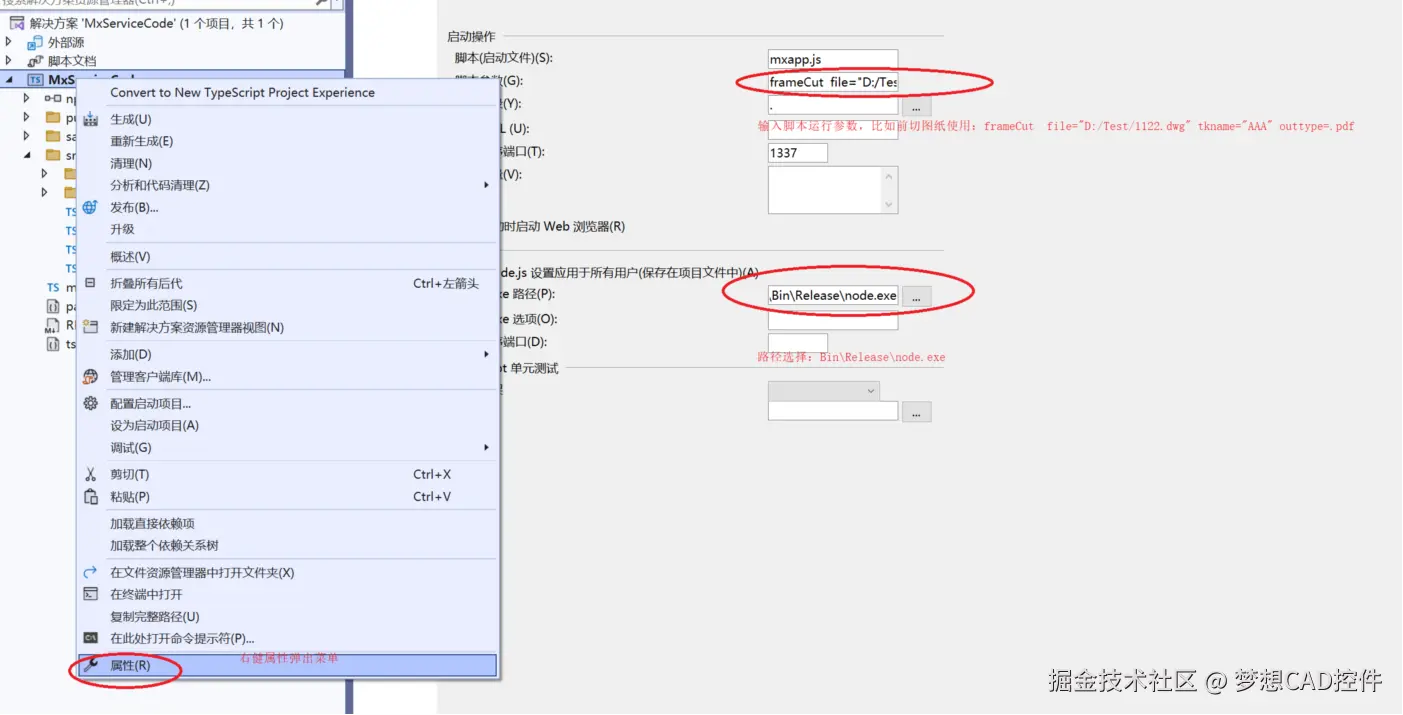Click the npm node icon in the tree
The height and width of the screenshot is (715, 1403).
point(53,99)
